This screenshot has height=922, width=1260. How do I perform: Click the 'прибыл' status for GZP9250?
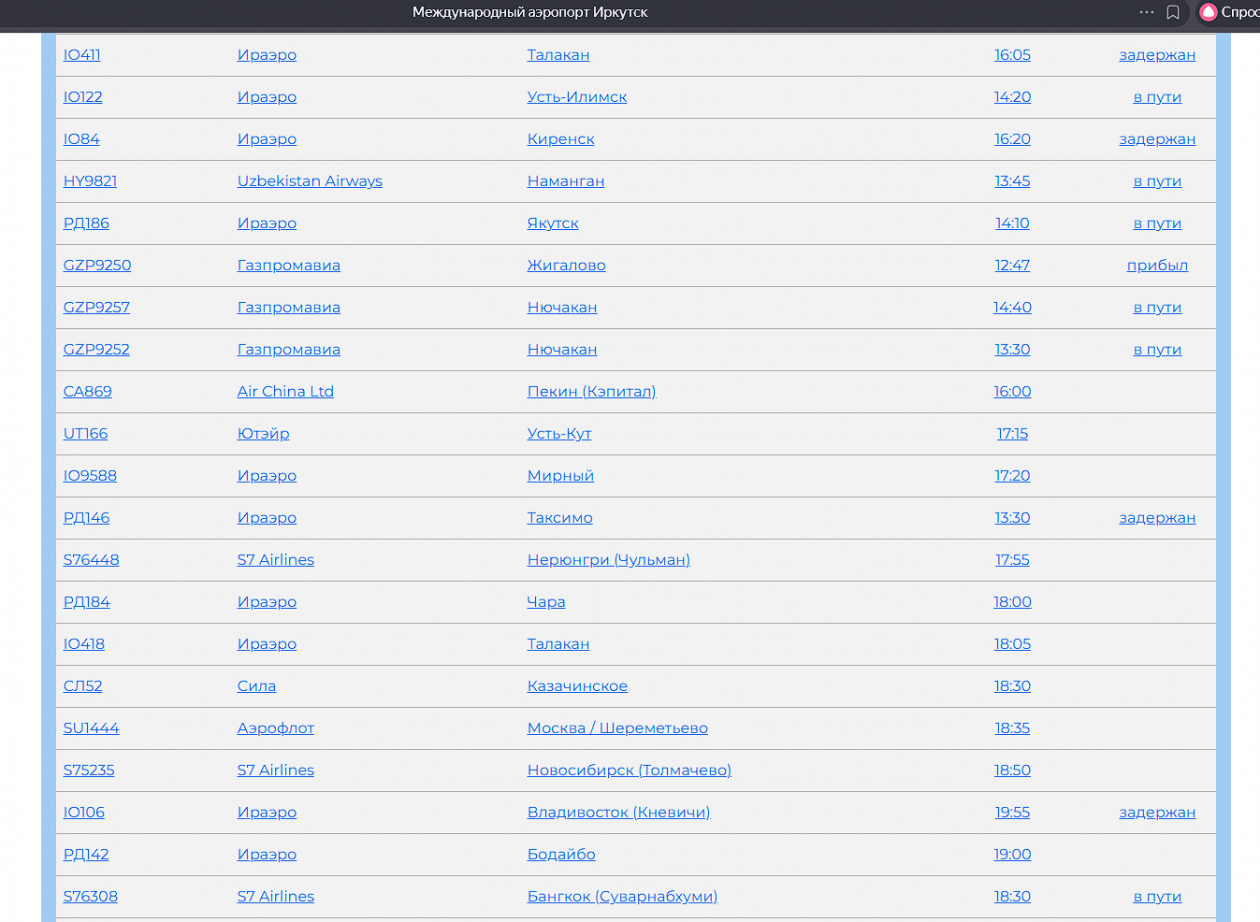coord(1157,265)
